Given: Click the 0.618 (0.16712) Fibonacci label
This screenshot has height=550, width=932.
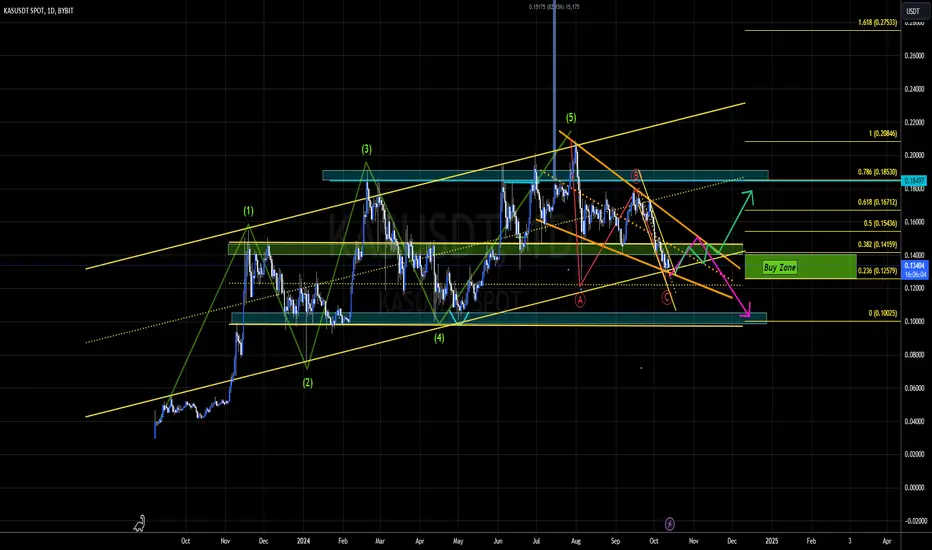Looking at the screenshot, I should pyautogui.click(x=877, y=202).
